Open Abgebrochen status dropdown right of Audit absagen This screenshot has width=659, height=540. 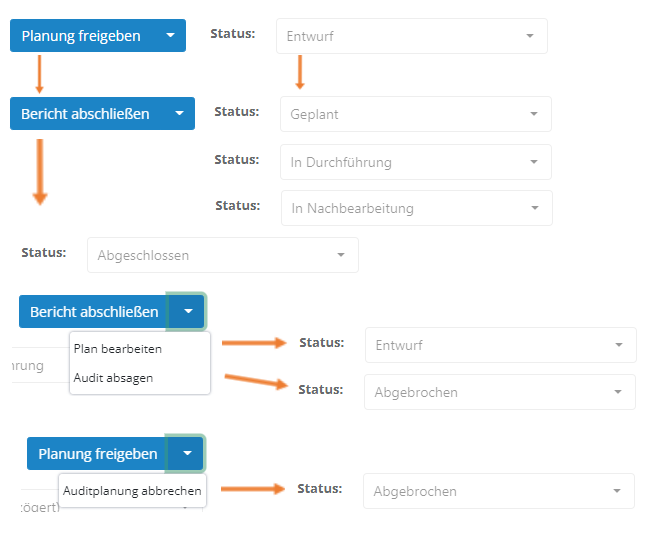click(x=499, y=392)
